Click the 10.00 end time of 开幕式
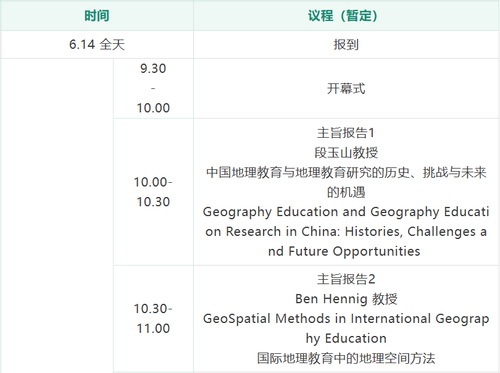This screenshot has height=373, width=500. 153,108
